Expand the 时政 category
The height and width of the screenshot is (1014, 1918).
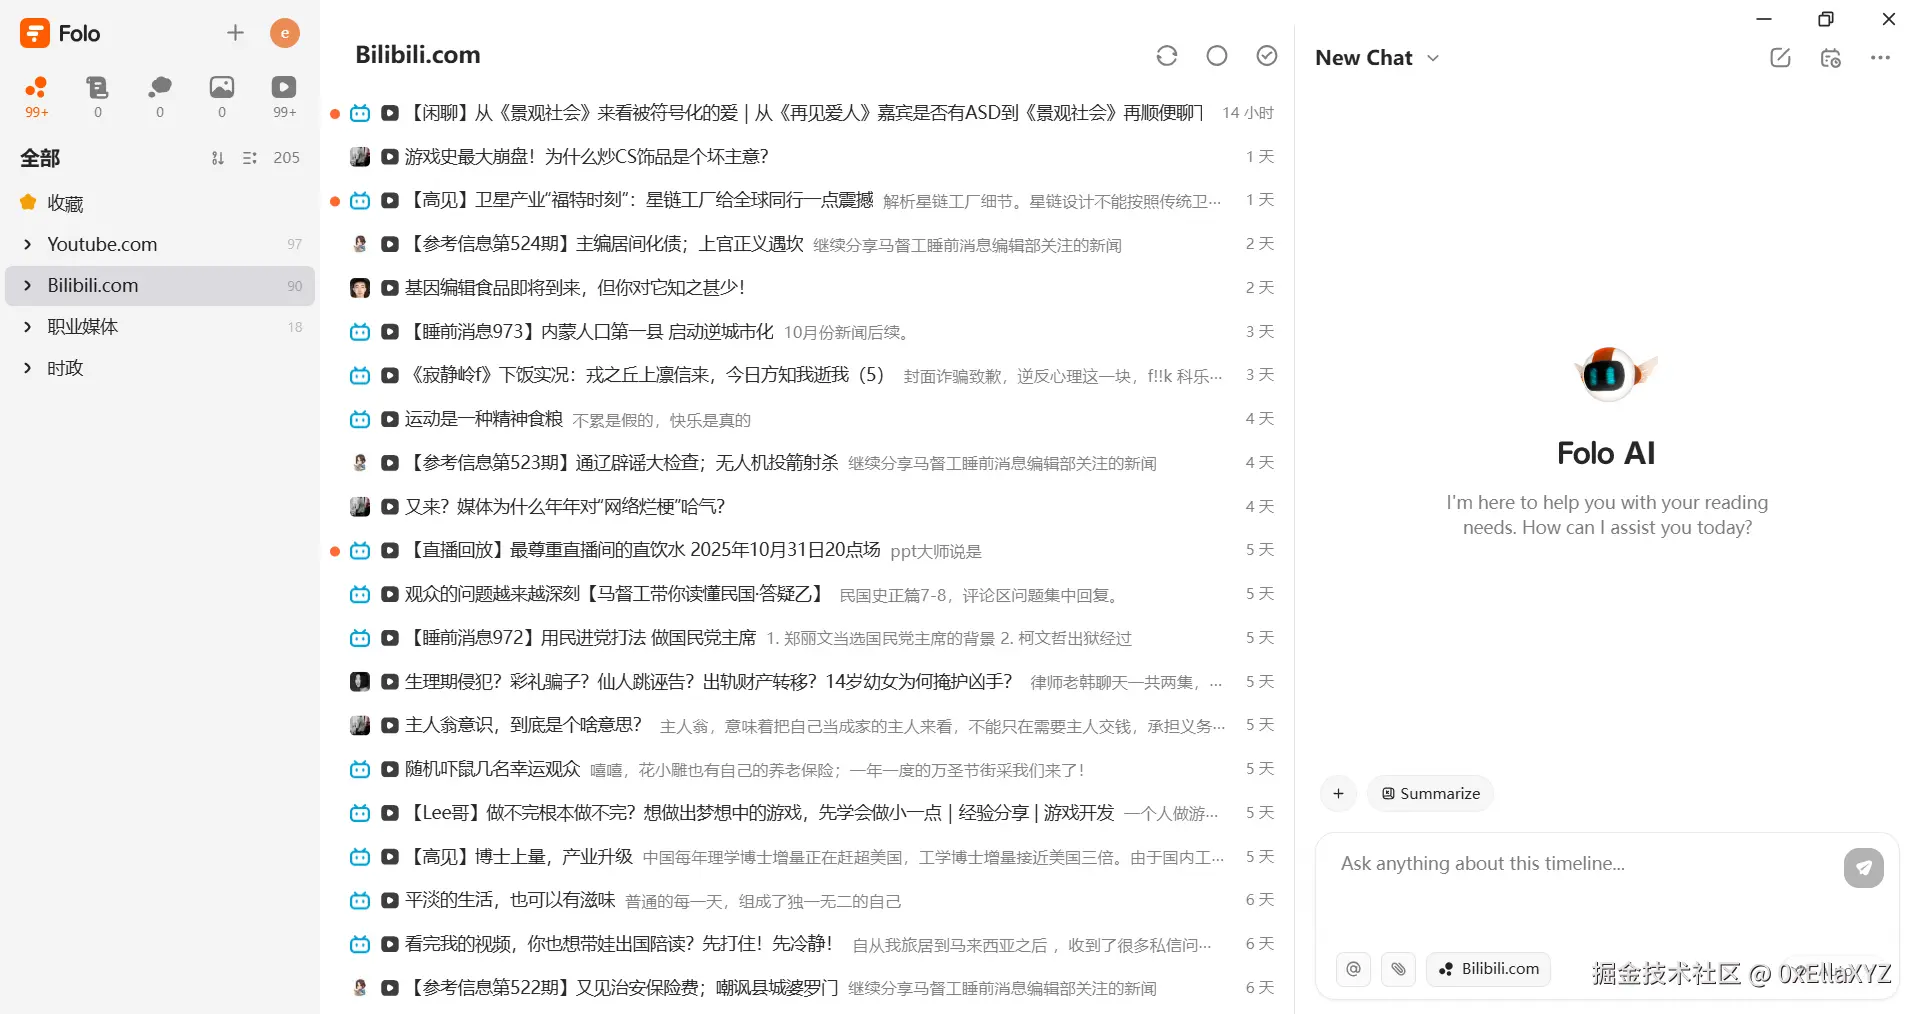27,368
